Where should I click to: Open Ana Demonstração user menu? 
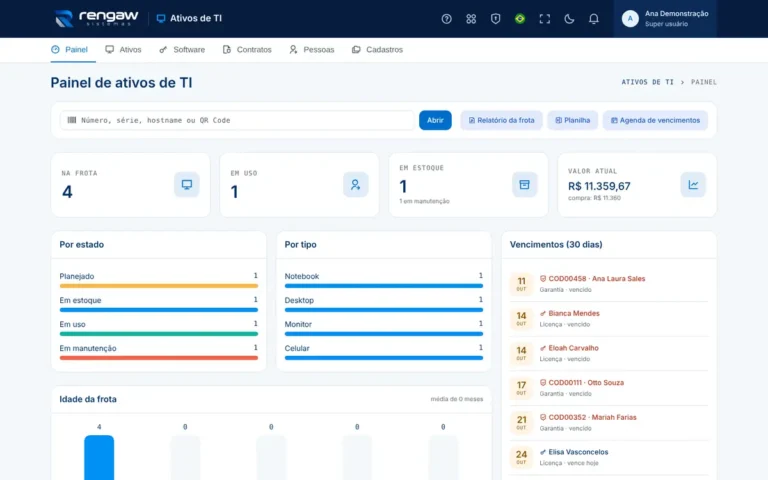[x=665, y=19]
